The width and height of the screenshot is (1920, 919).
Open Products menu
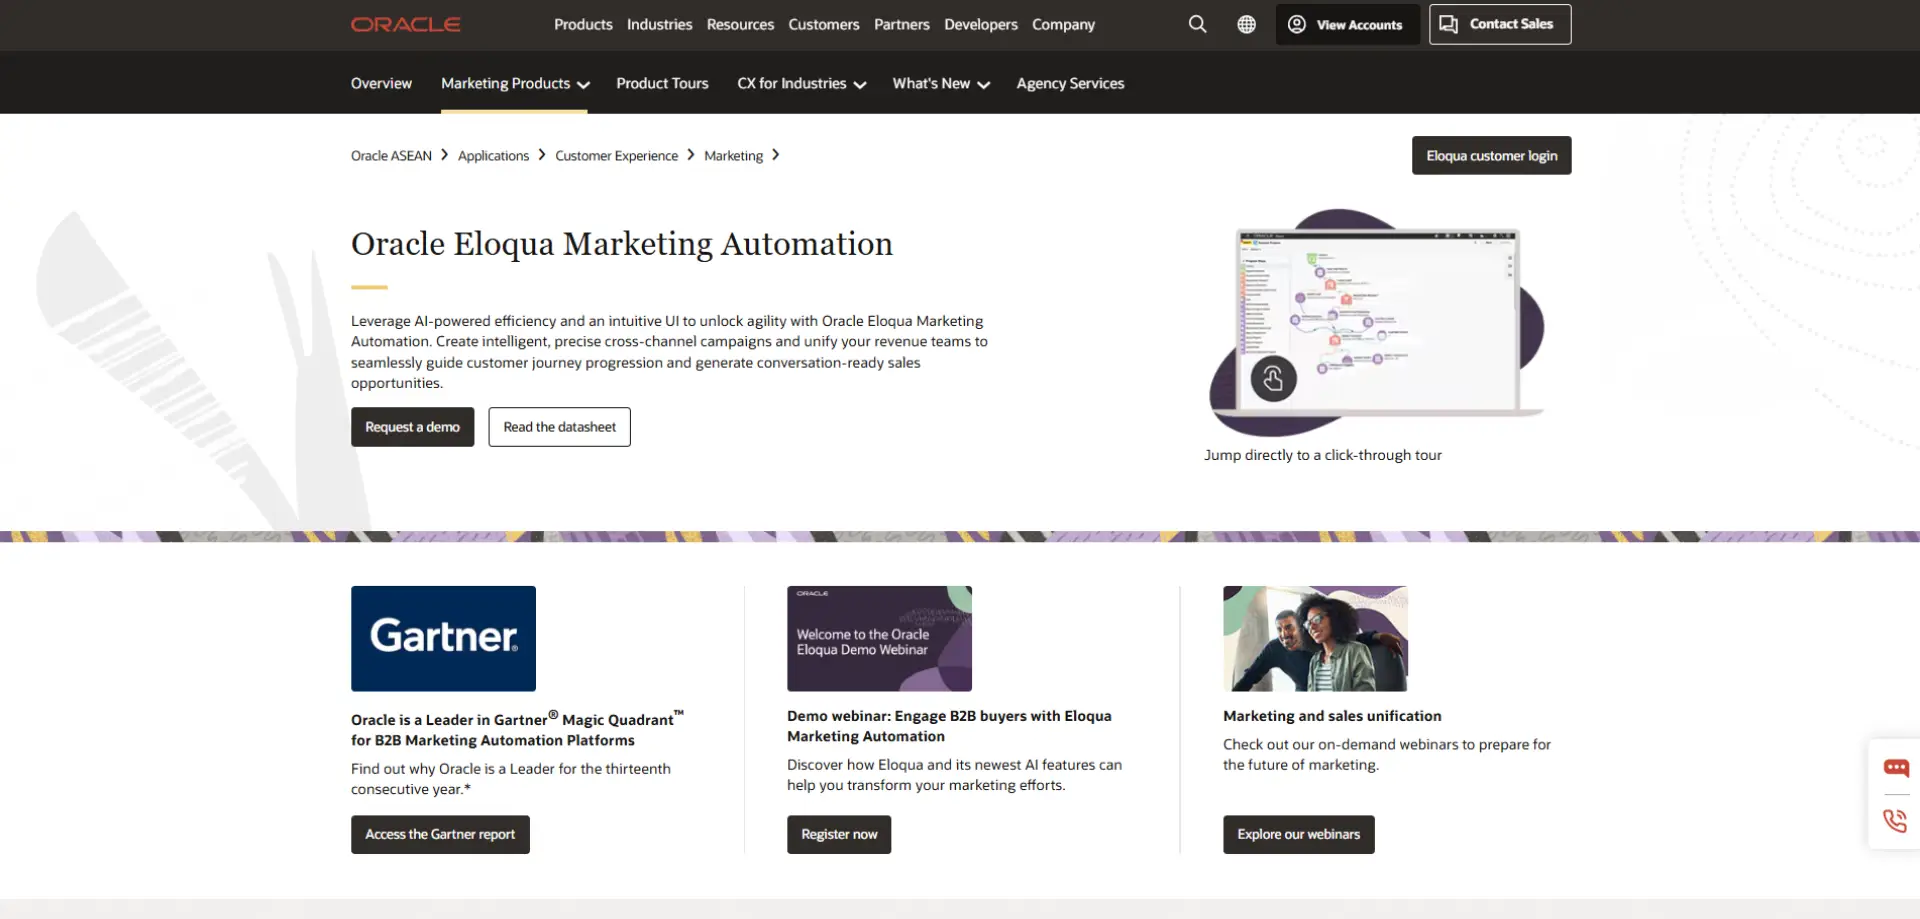pos(583,24)
